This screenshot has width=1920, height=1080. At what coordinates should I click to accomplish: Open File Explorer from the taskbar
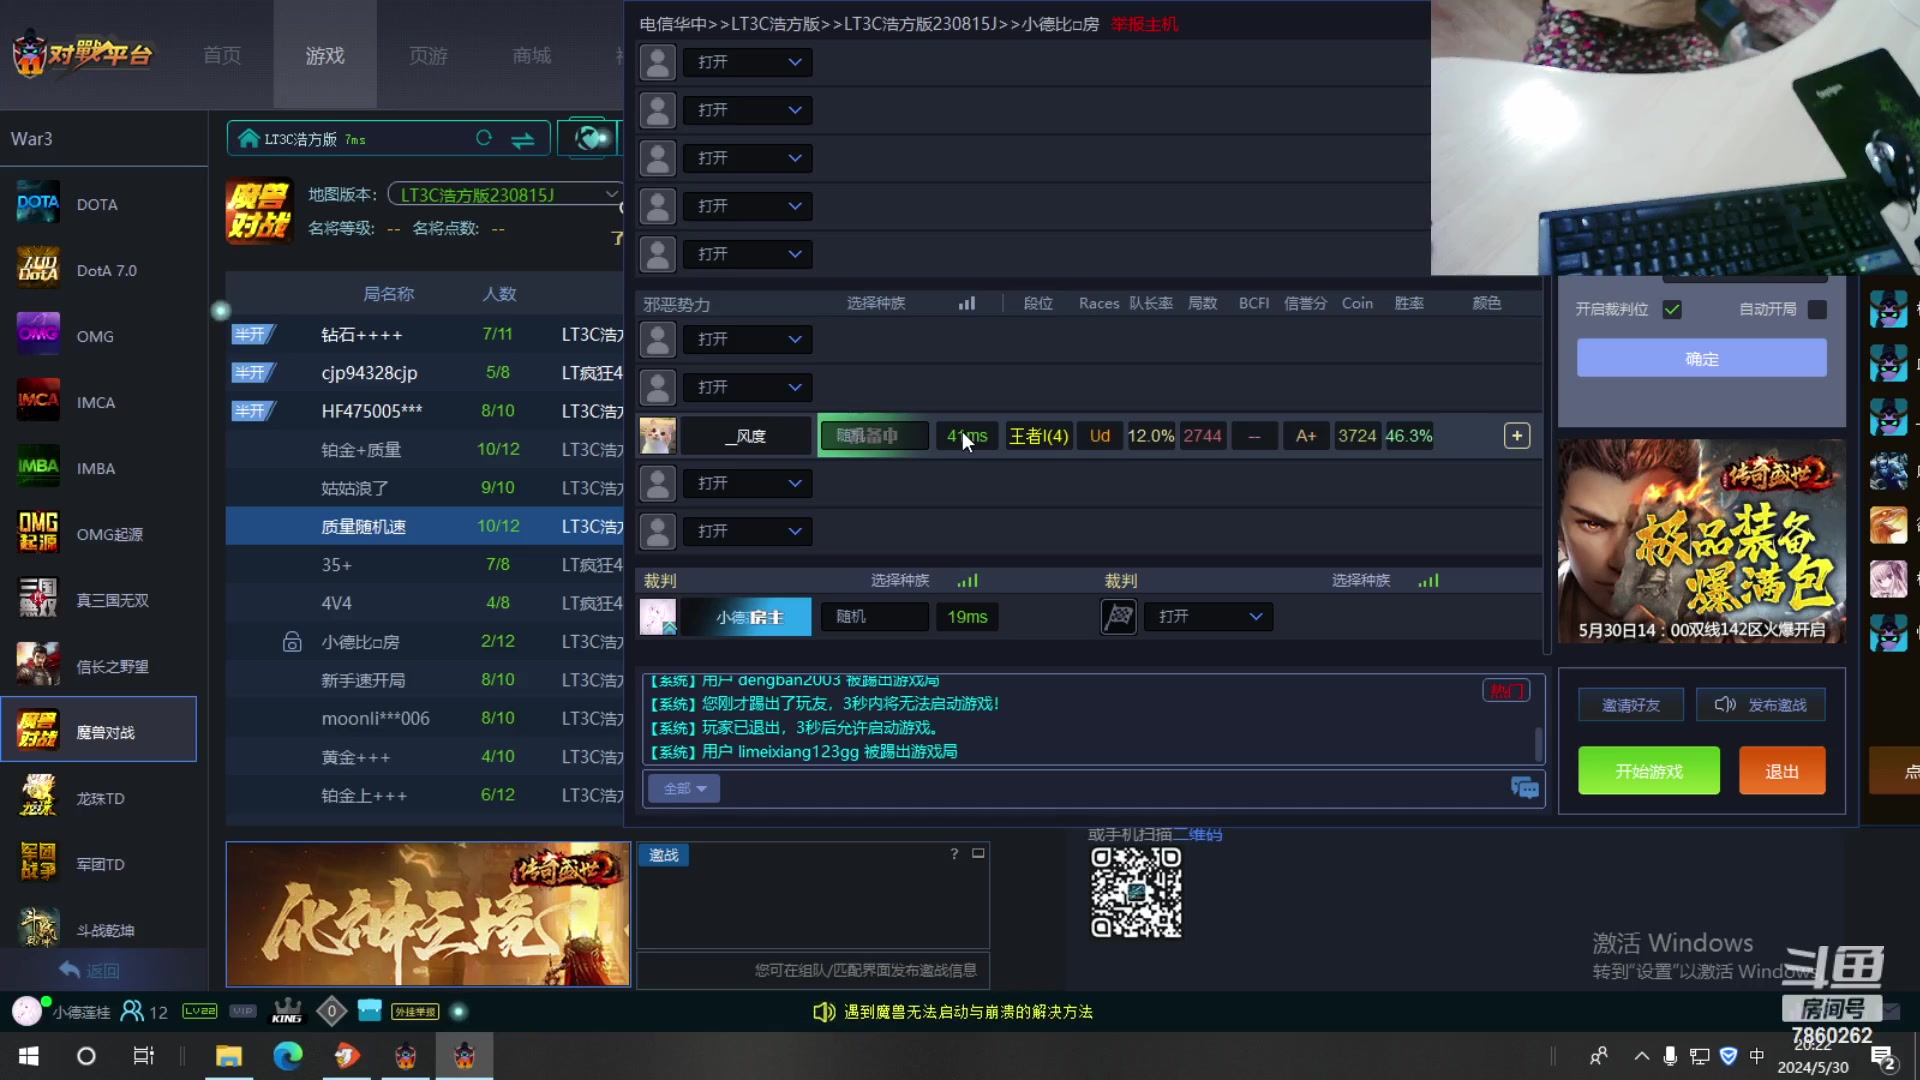tap(229, 1056)
